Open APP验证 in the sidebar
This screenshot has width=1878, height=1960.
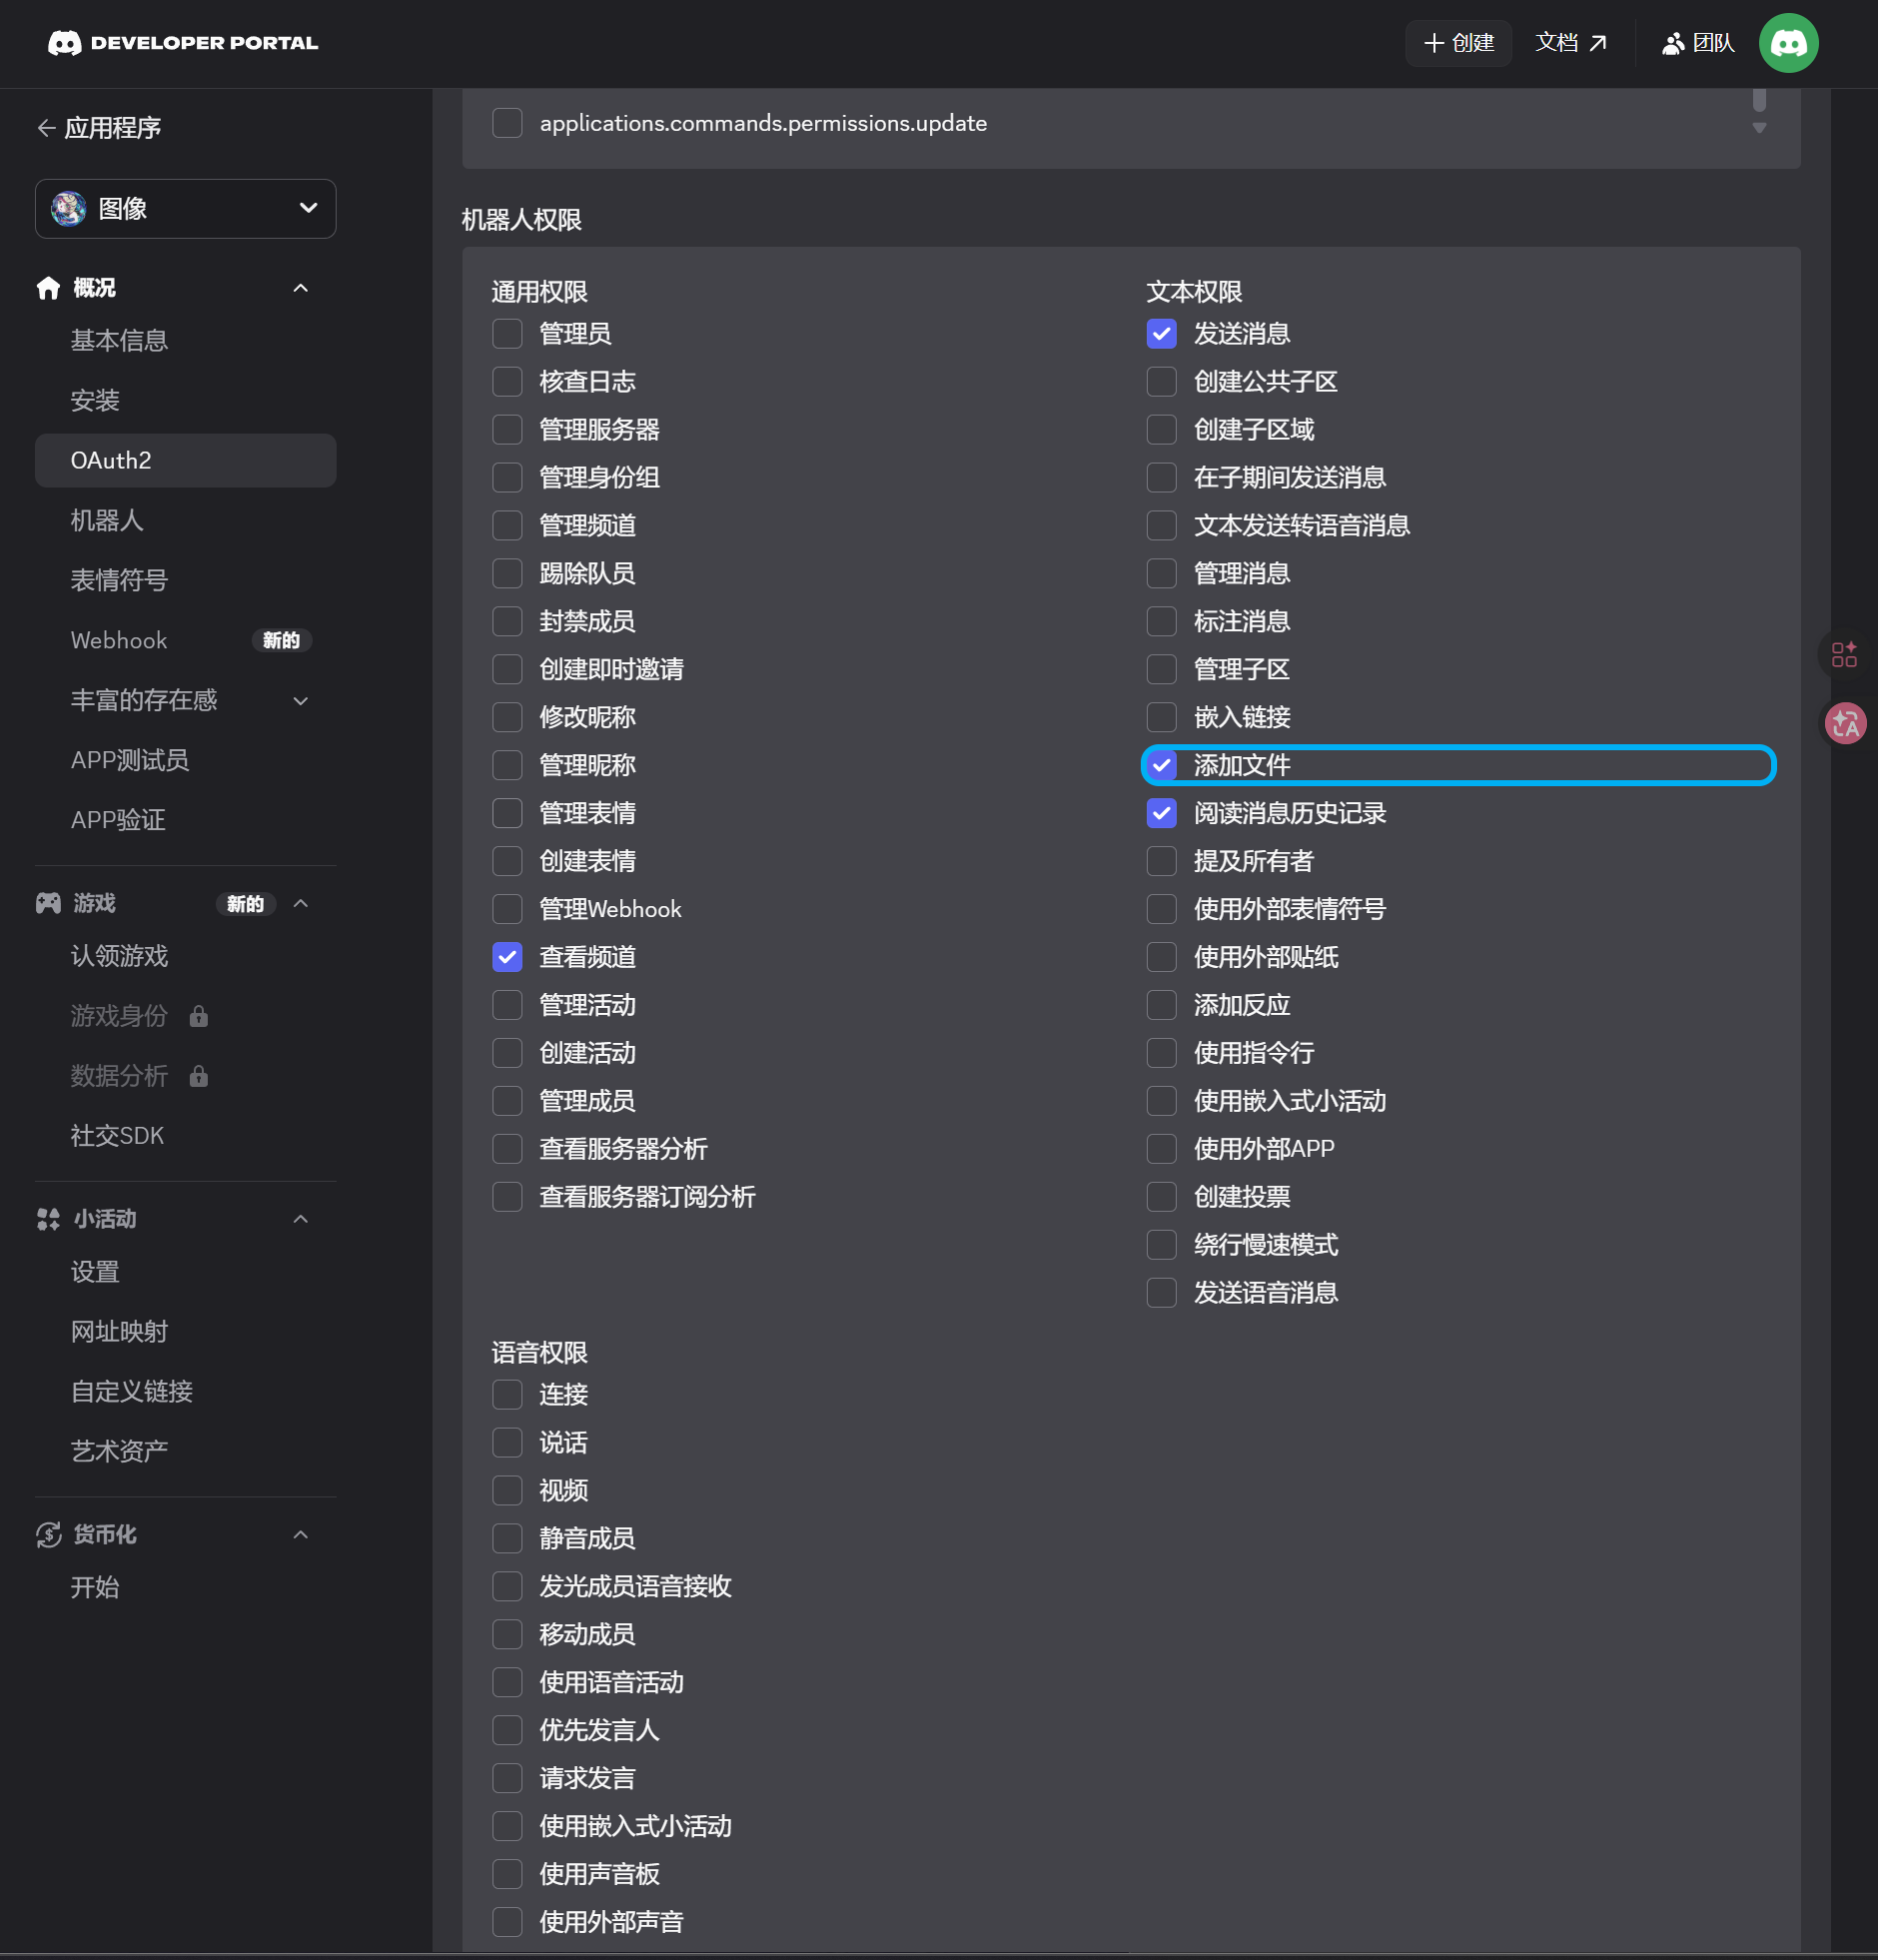click(x=186, y=821)
